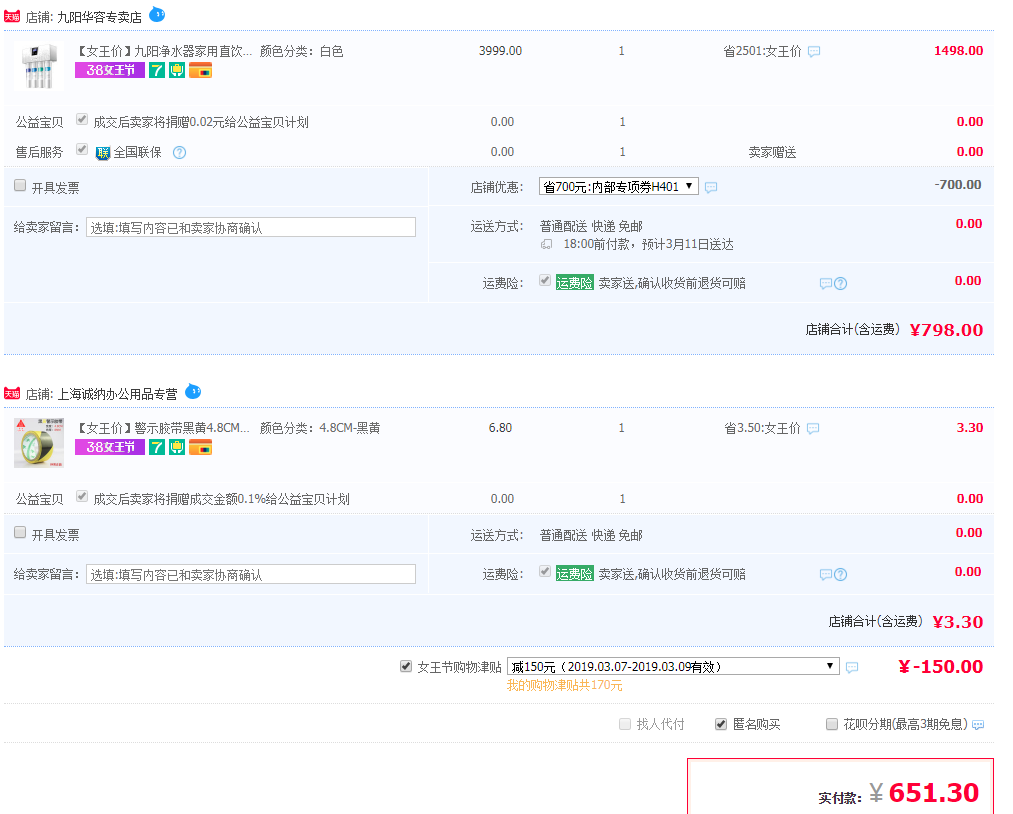
Task: Click the ¥798.00 store total
Action: click(946, 329)
